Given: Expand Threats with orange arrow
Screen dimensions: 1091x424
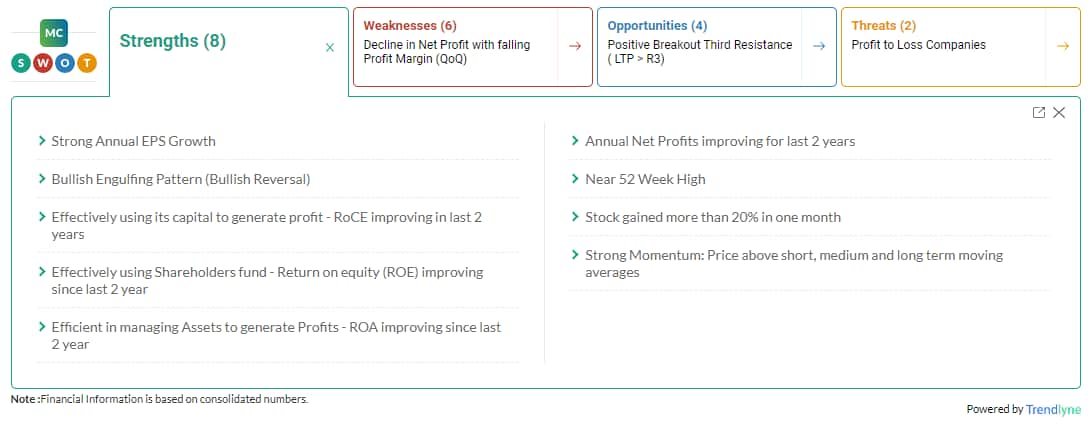Looking at the screenshot, I should [1062, 46].
